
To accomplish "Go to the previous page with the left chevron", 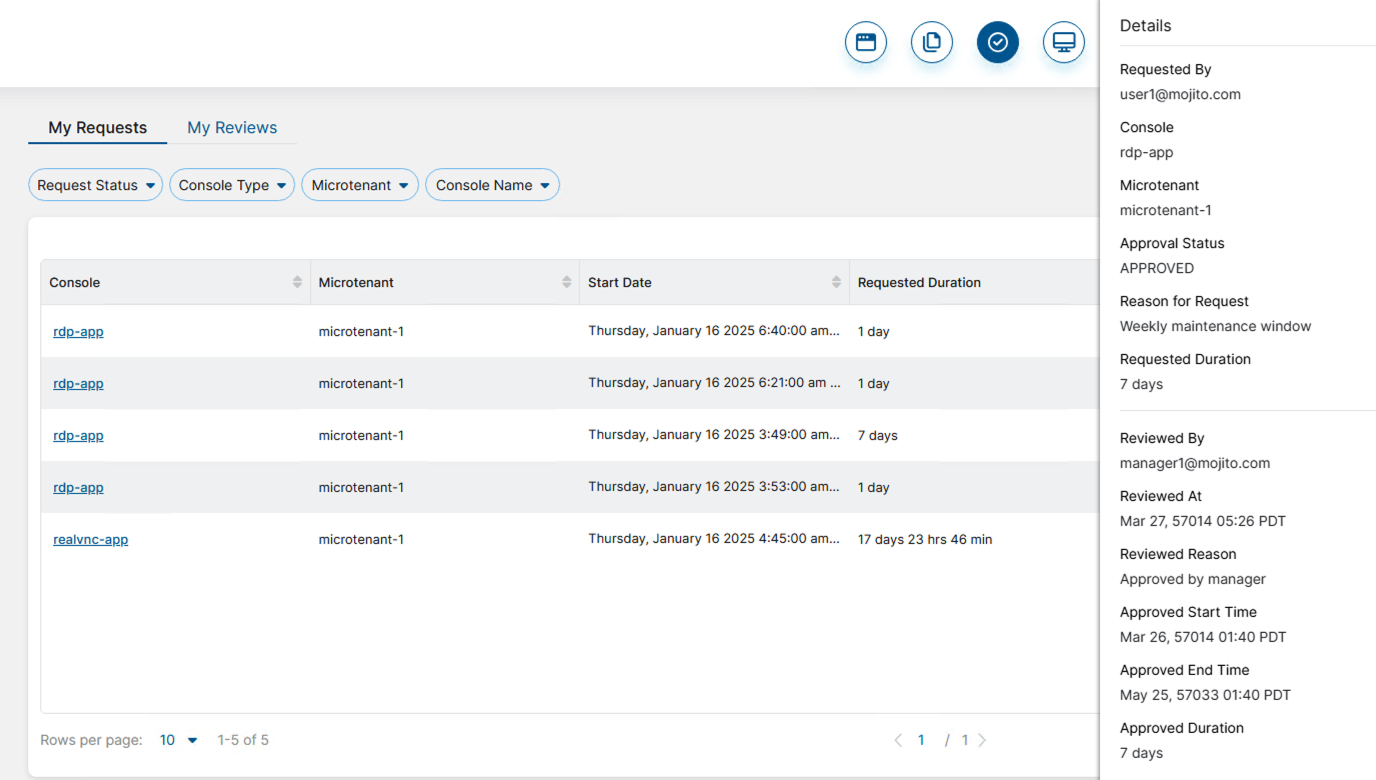I will (x=898, y=740).
